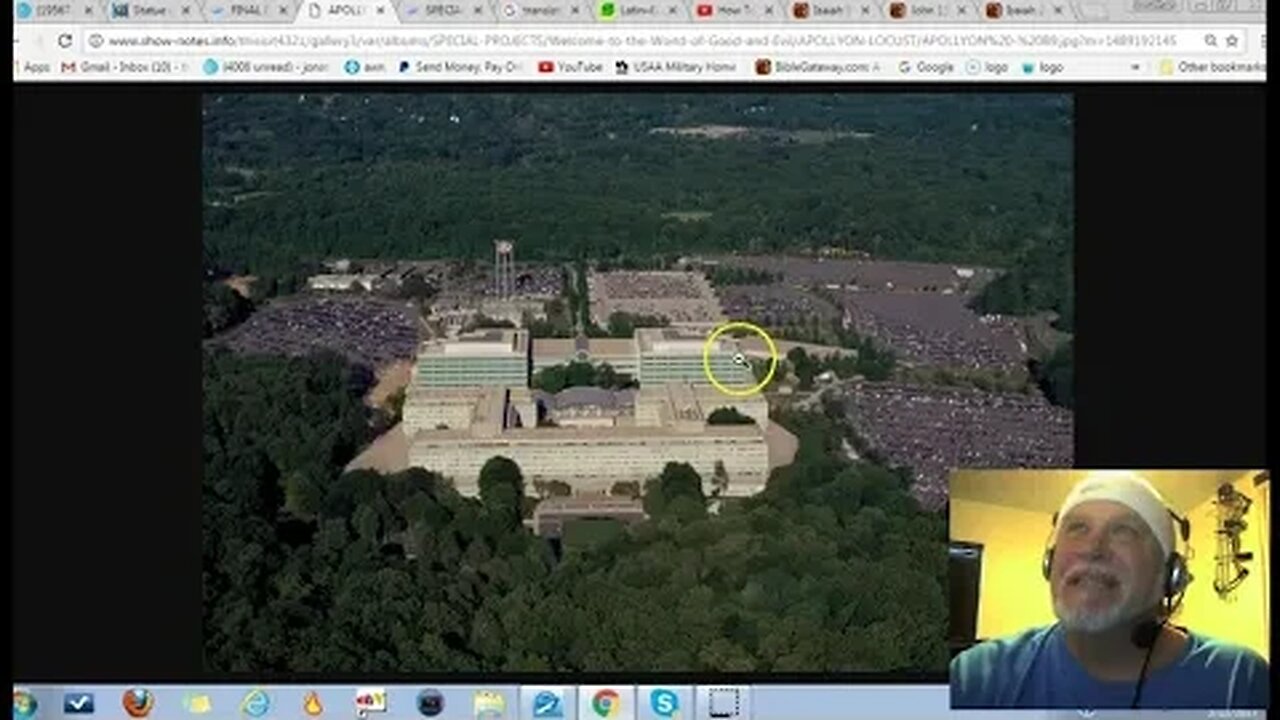1280x720 pixels.
Task: Open the eBay taskbar shortcut
Action: (x=371, y=704)
